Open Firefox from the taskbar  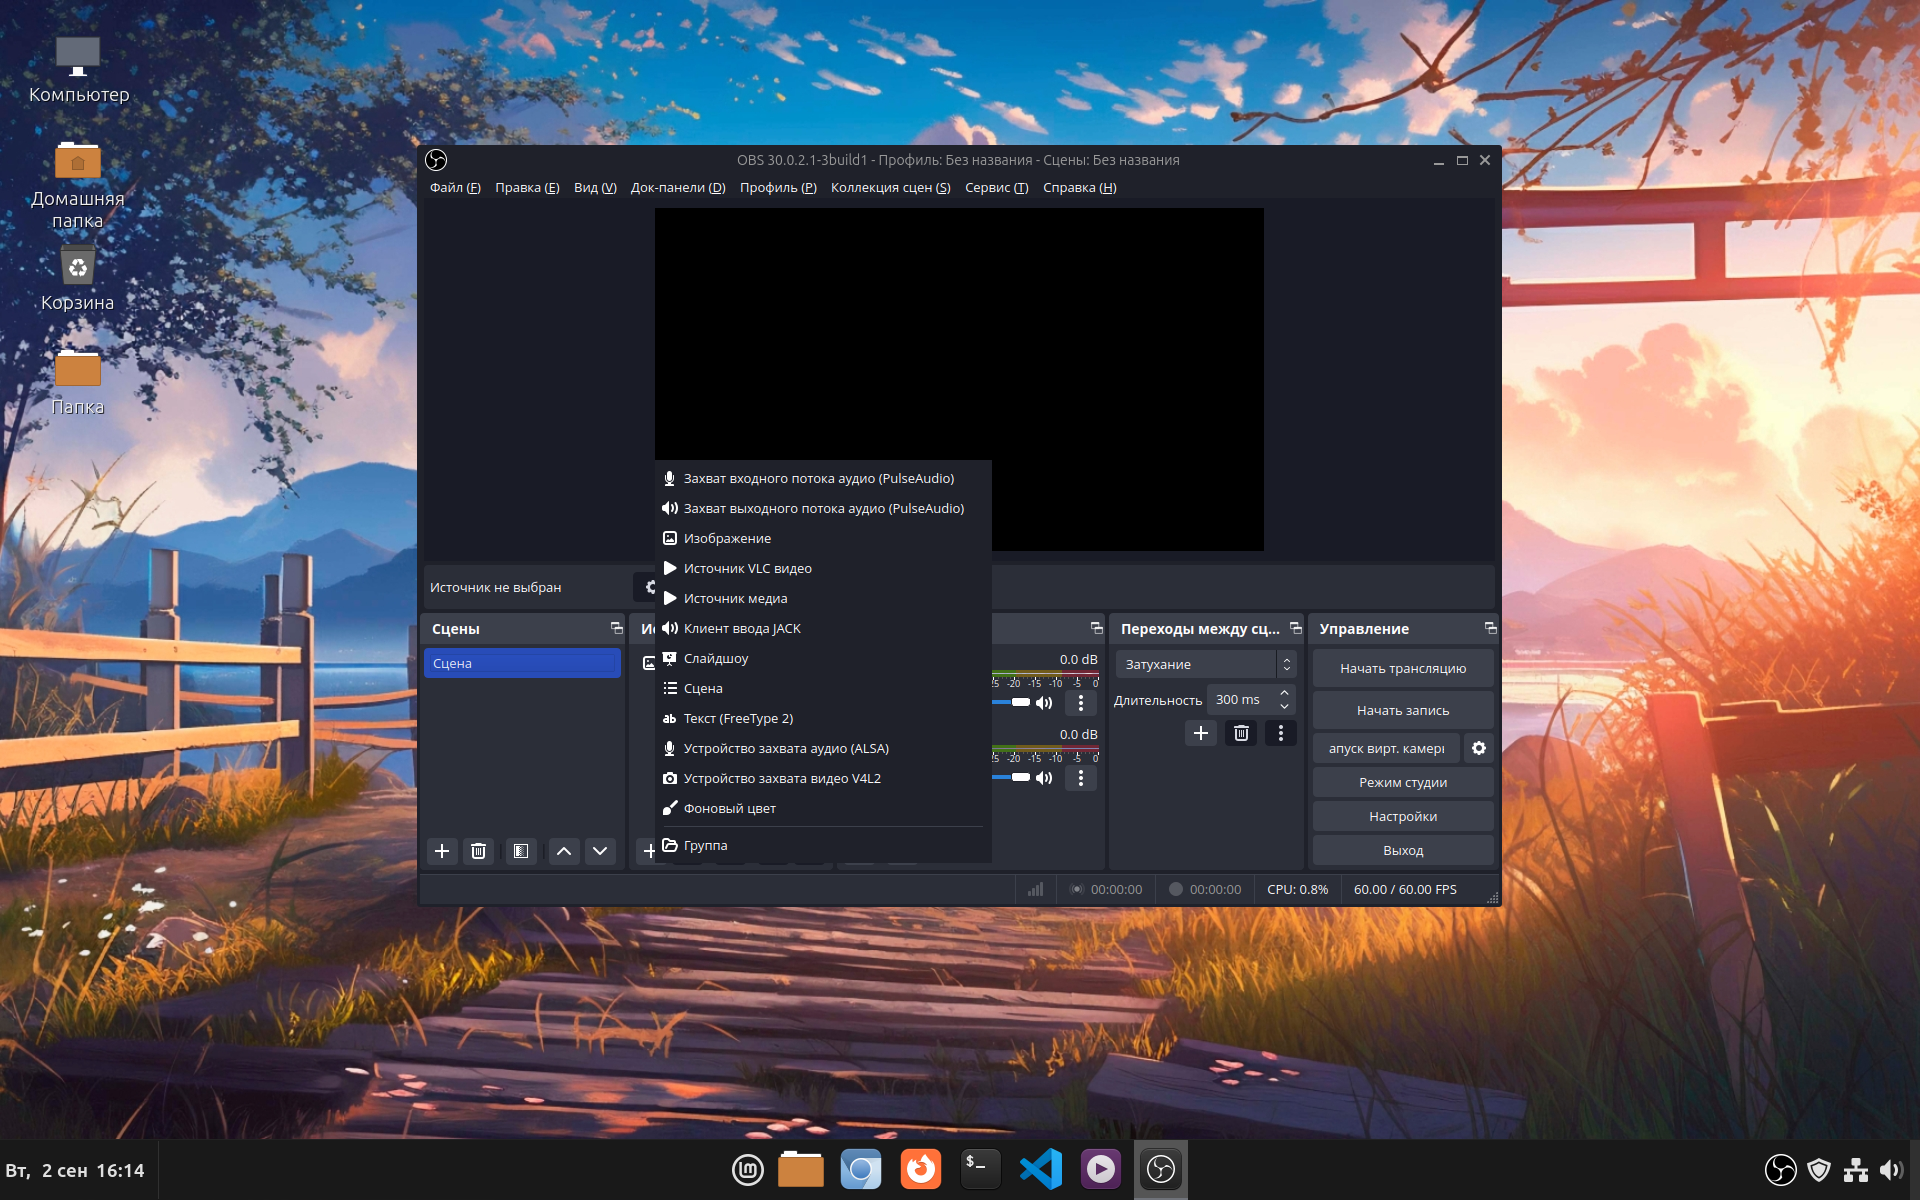pos(921,1169)
